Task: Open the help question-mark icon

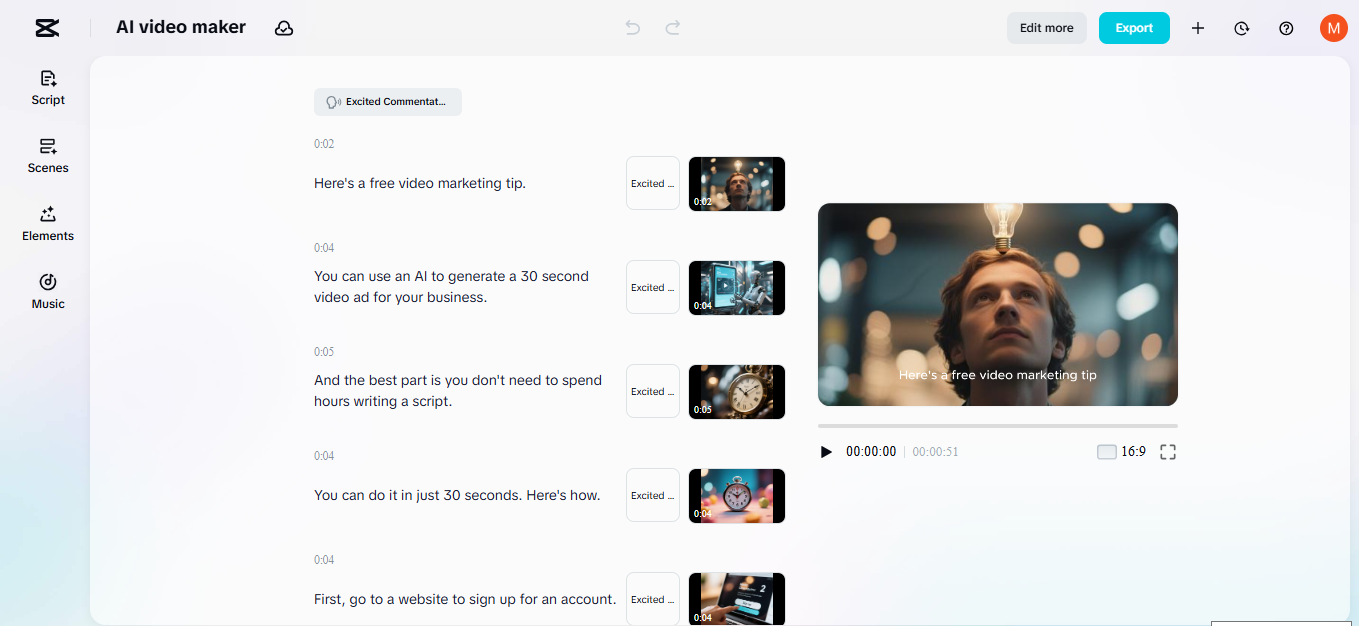Action: (1286, 28)
